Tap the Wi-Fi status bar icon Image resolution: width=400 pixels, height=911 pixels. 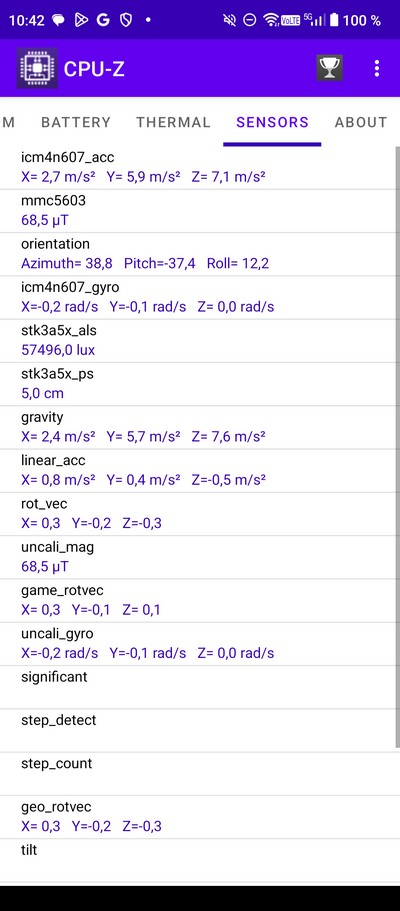tap(271, 20)
